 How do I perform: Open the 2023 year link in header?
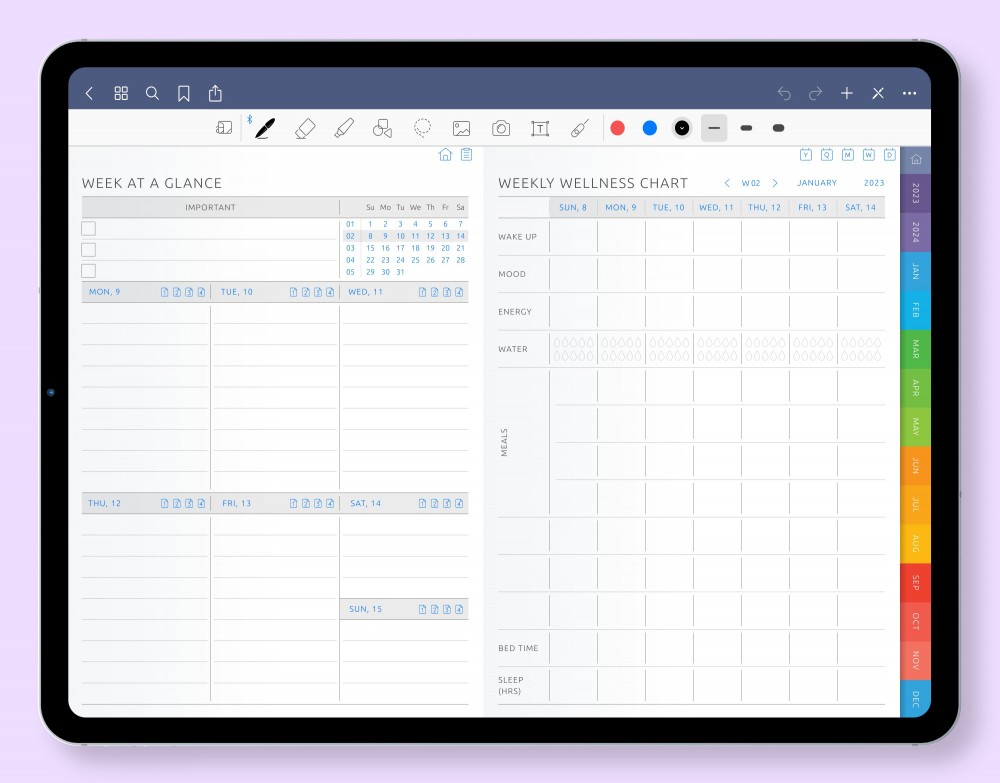pyautogui.click(x=874, y=183)
